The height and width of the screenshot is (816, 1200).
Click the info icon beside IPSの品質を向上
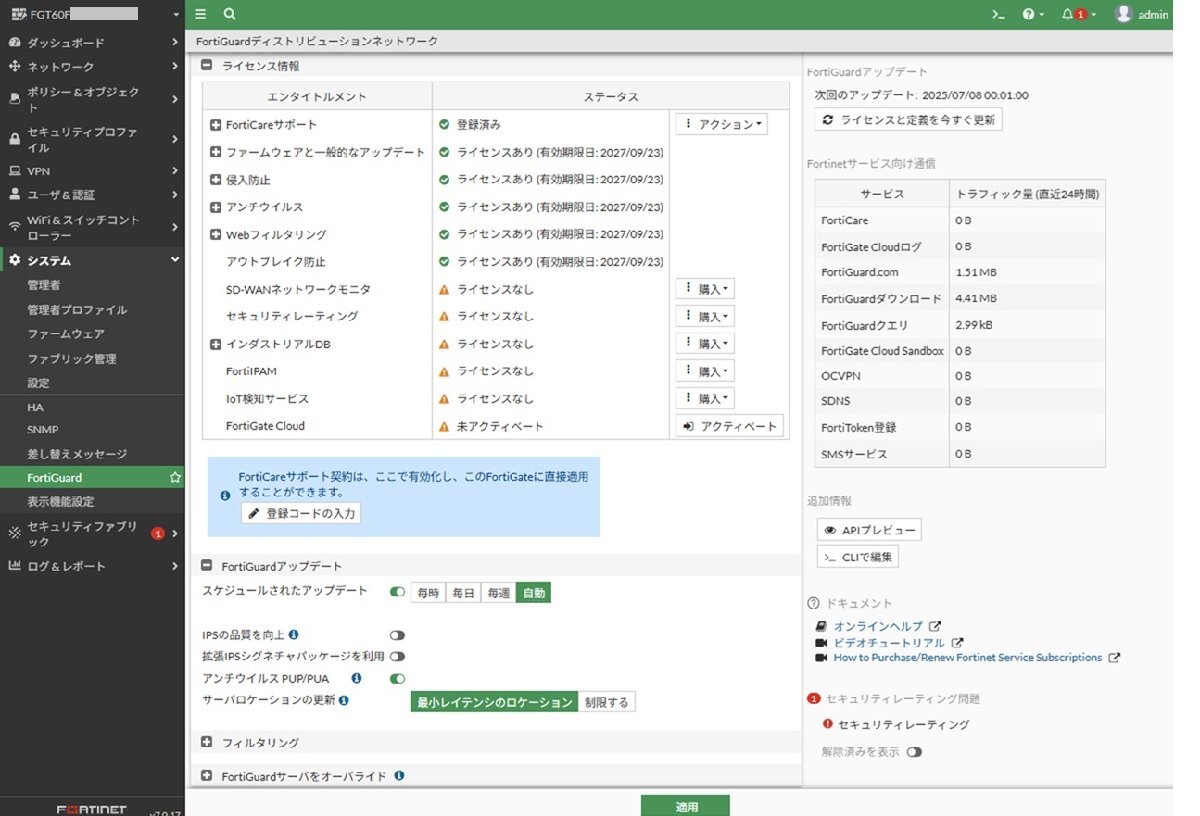coord(294,634)
